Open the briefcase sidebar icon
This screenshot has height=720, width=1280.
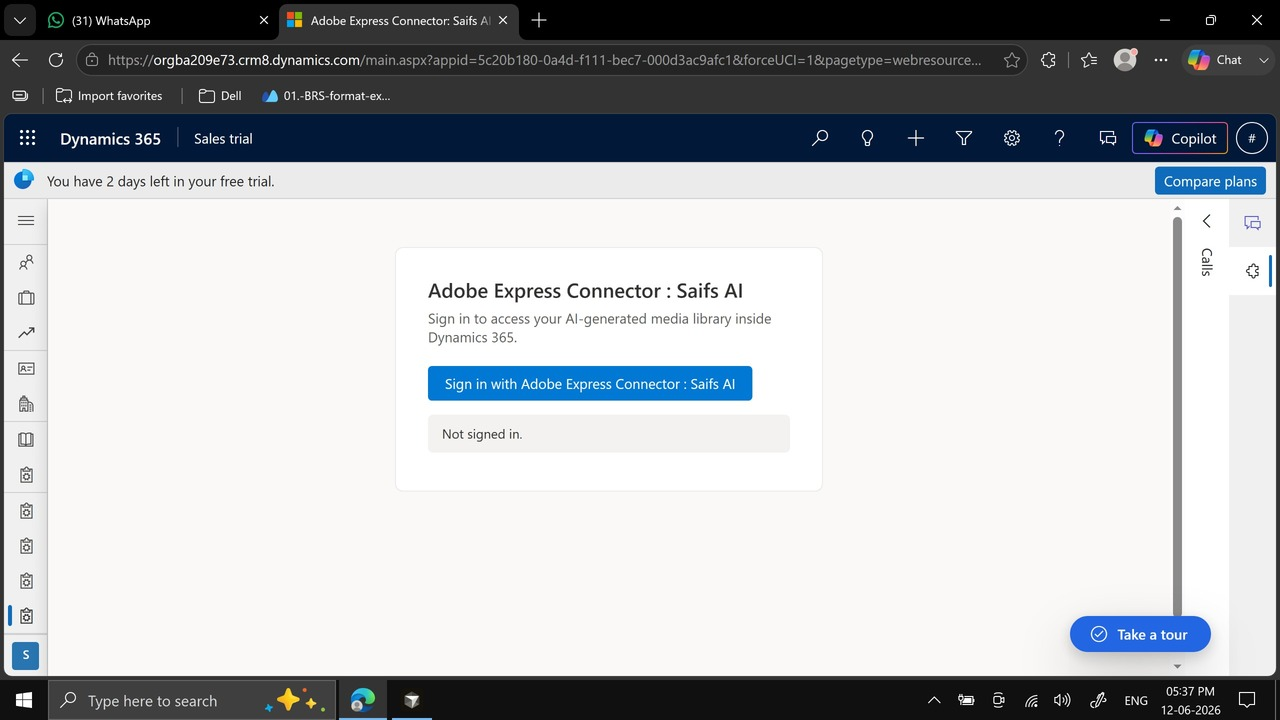[x=26, y=298]
